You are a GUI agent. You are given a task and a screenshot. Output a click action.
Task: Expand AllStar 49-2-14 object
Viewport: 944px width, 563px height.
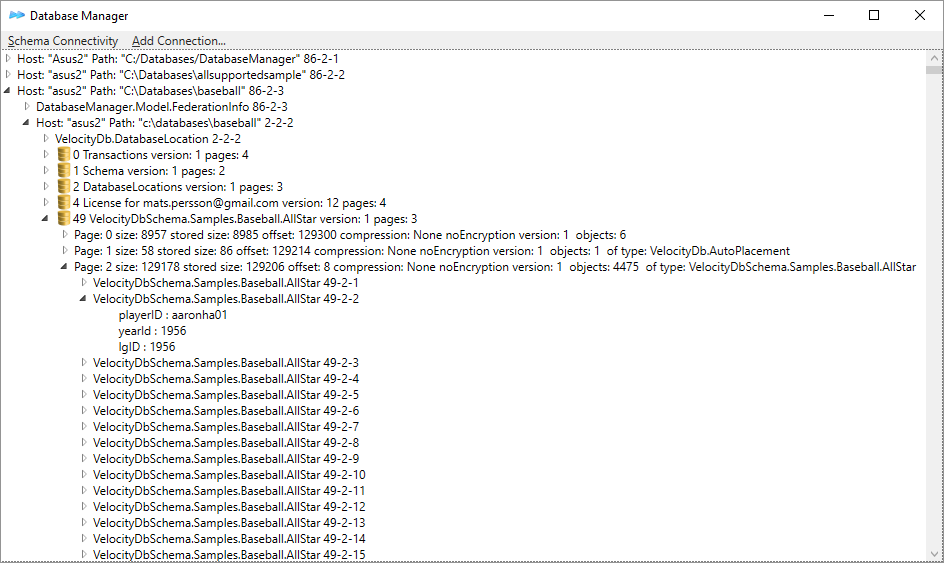[x=84, y=538]
